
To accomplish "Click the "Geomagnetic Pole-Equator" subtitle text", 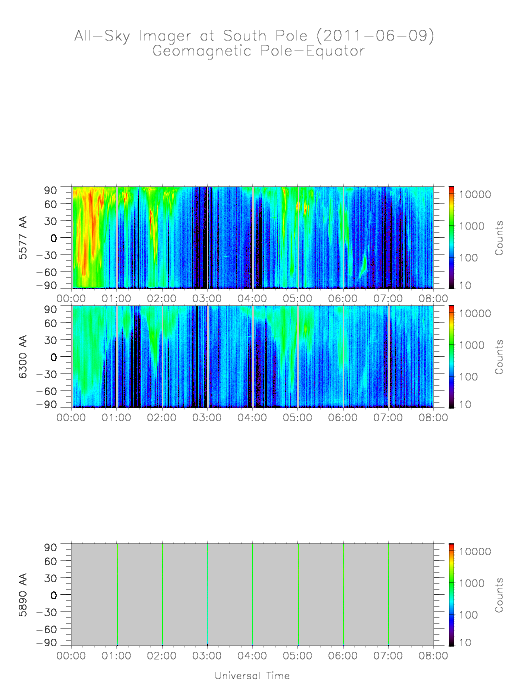I will [258, 52].
